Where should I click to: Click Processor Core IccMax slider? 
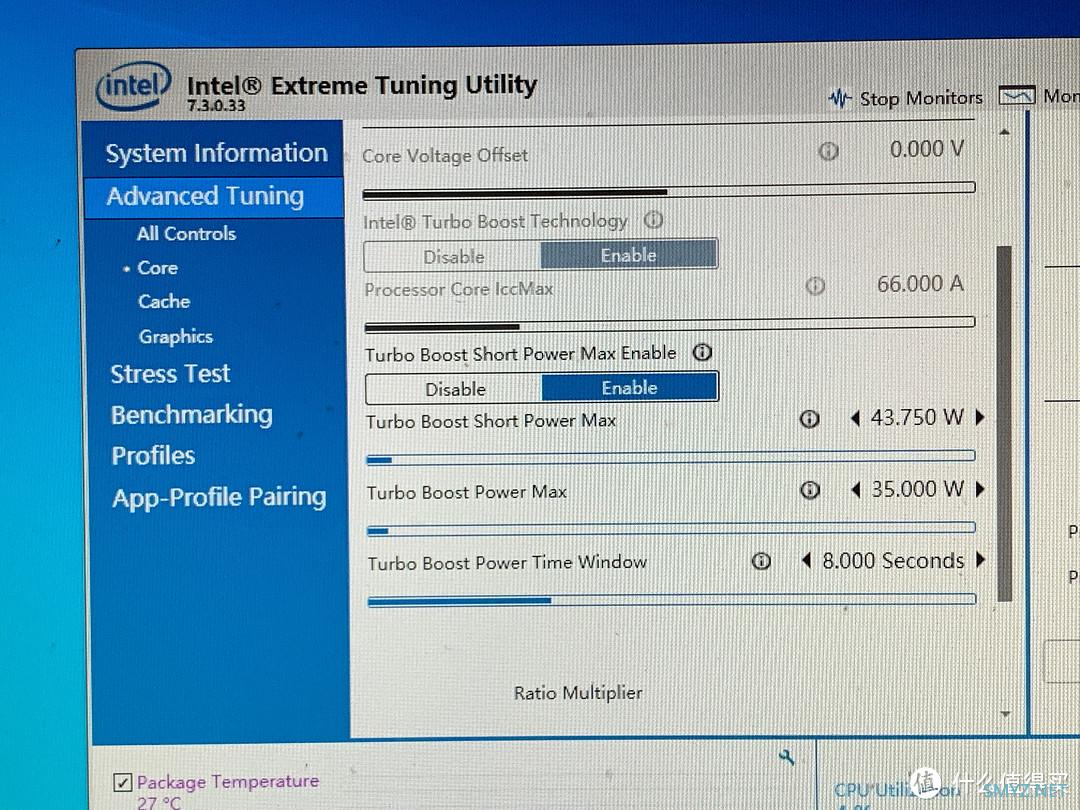(x=669, y=324)
